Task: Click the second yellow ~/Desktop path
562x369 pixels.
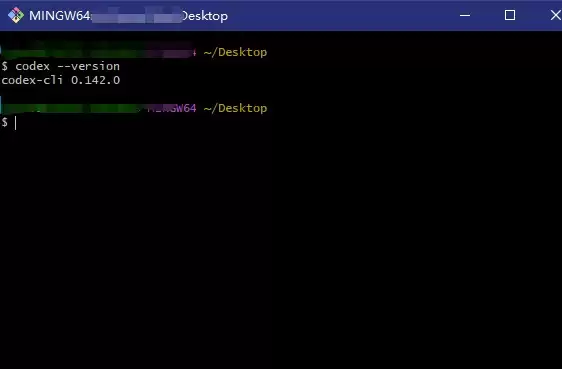Action: tap(235, 108)
